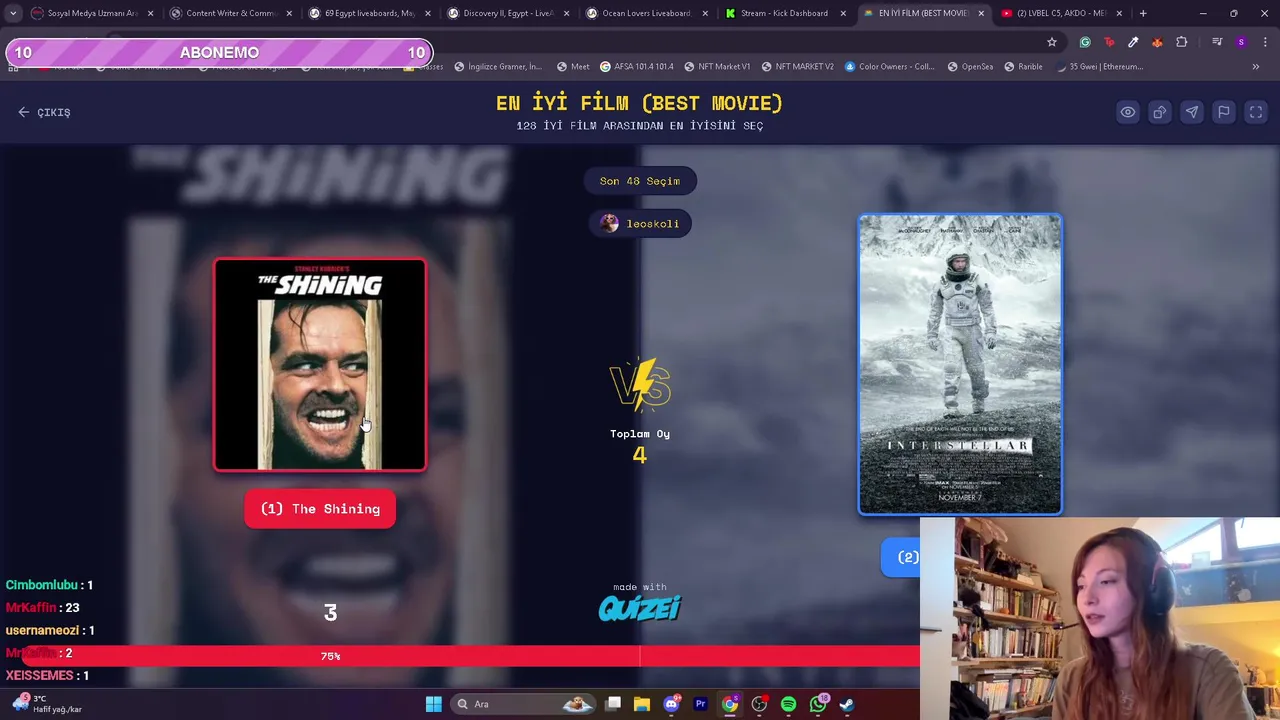This screenshot has height=720, width=1280.
Task: Open Spotify from the taskbar
Action: [x=788, y=704]
